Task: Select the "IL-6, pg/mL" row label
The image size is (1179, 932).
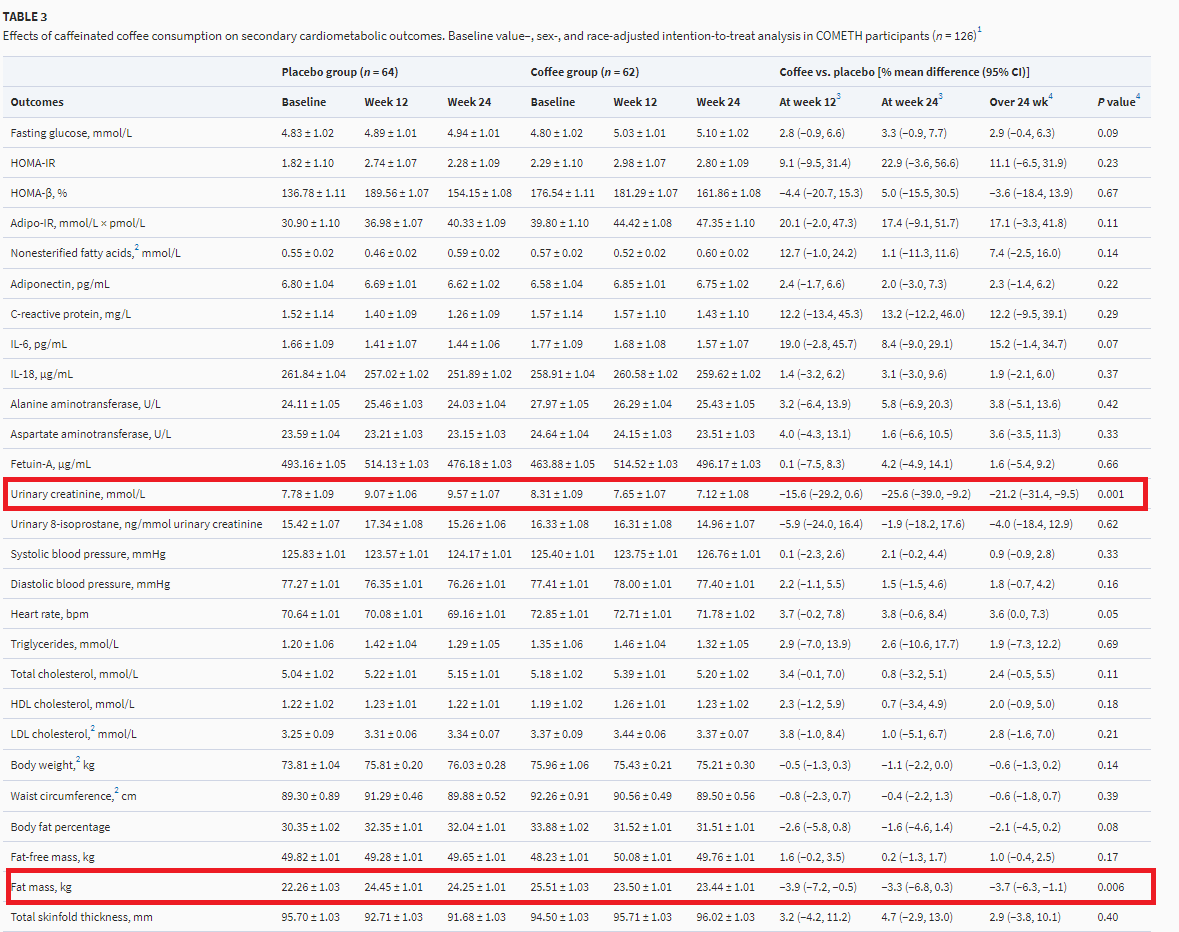Action: click(38, 344)
